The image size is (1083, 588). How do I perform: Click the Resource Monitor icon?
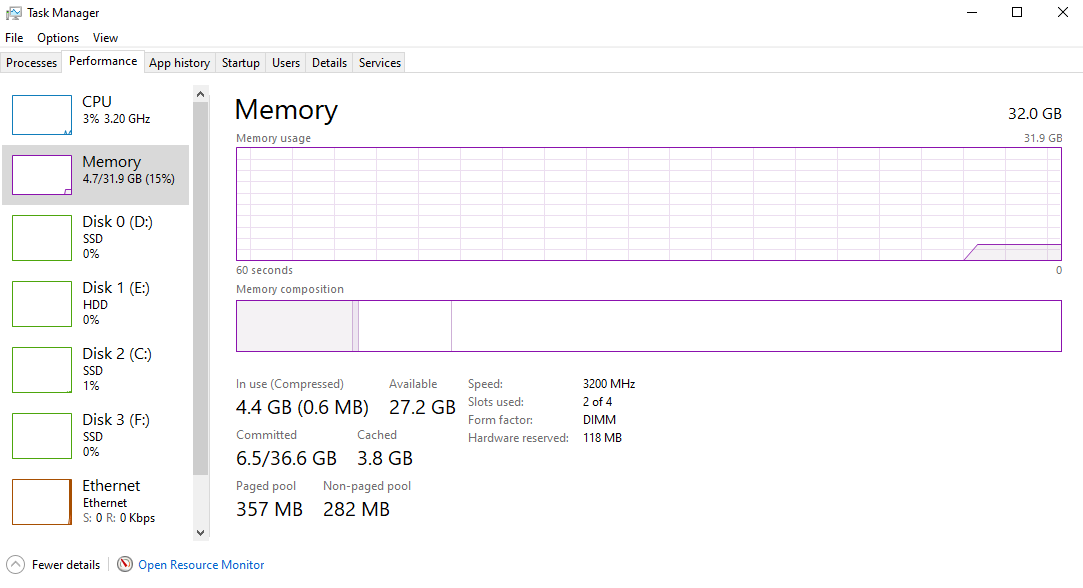125,565
